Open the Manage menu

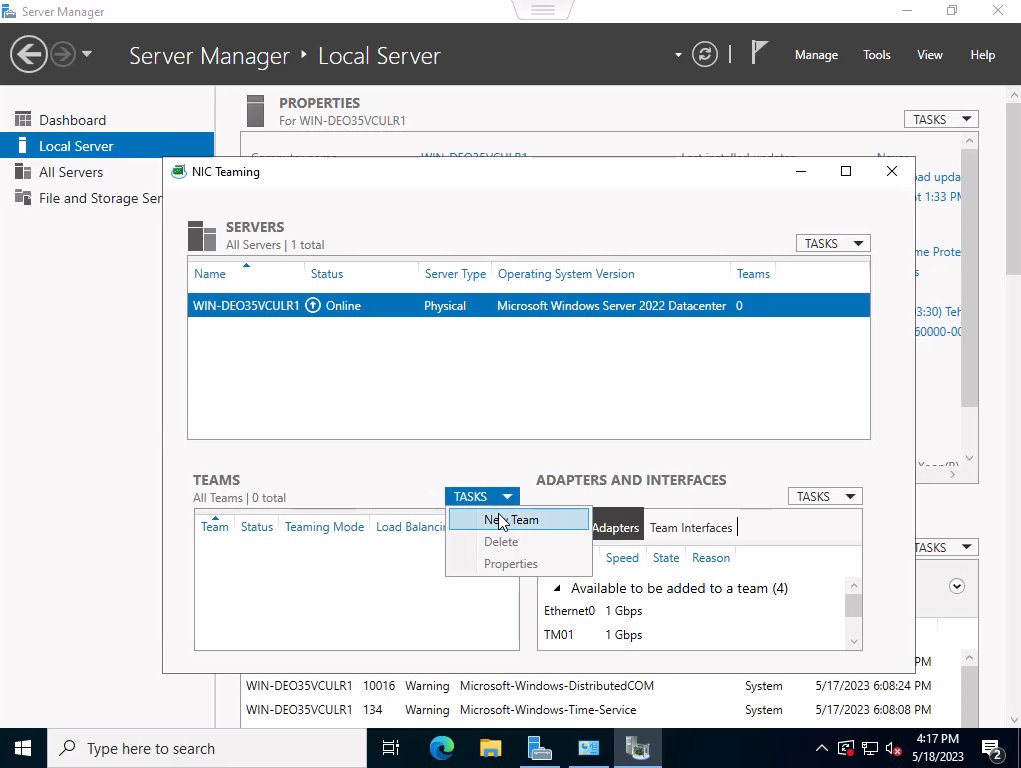tap(816, 55)
